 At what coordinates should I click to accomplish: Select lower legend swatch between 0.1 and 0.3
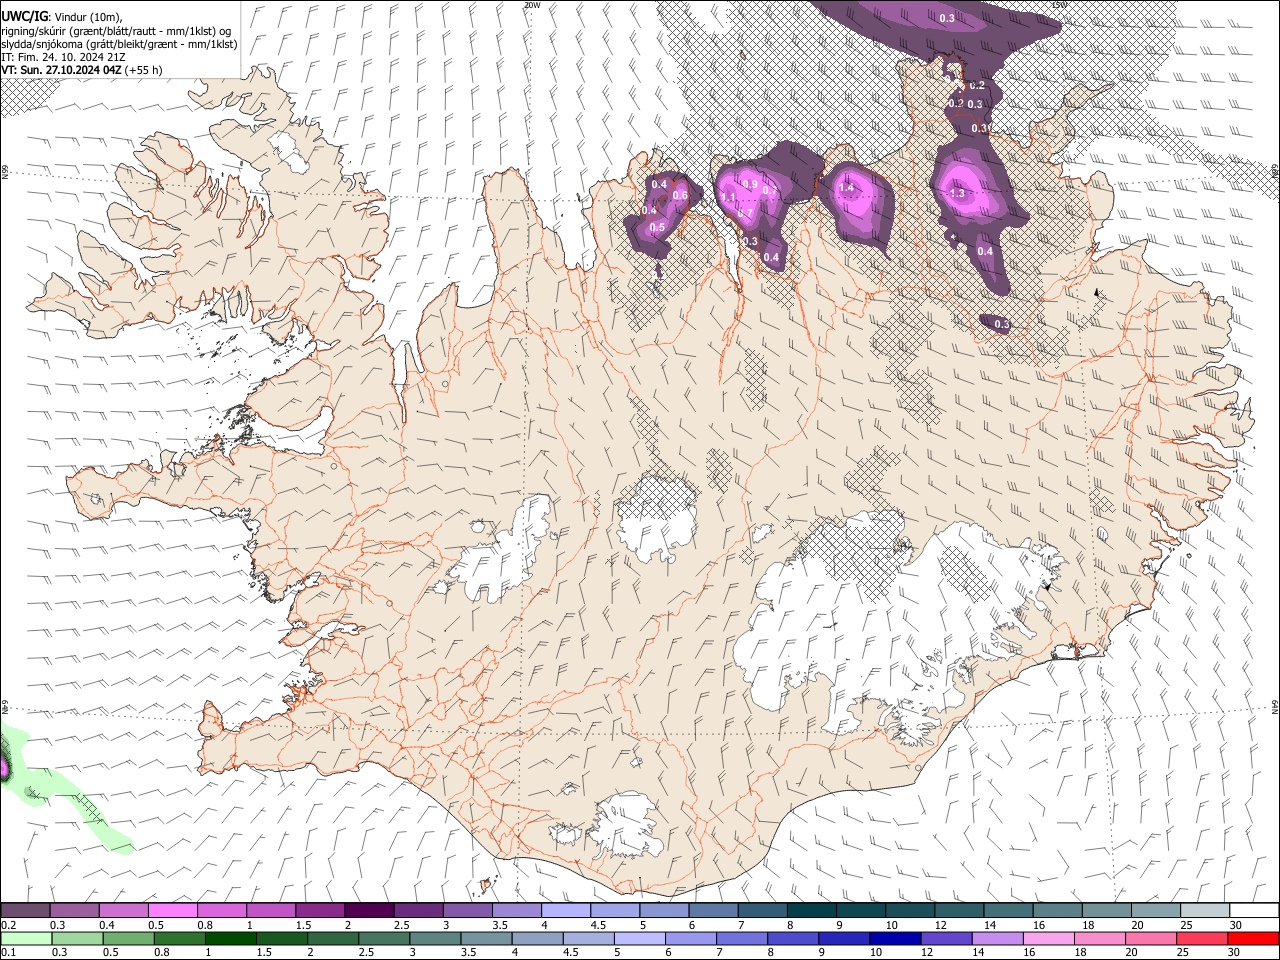26,938
